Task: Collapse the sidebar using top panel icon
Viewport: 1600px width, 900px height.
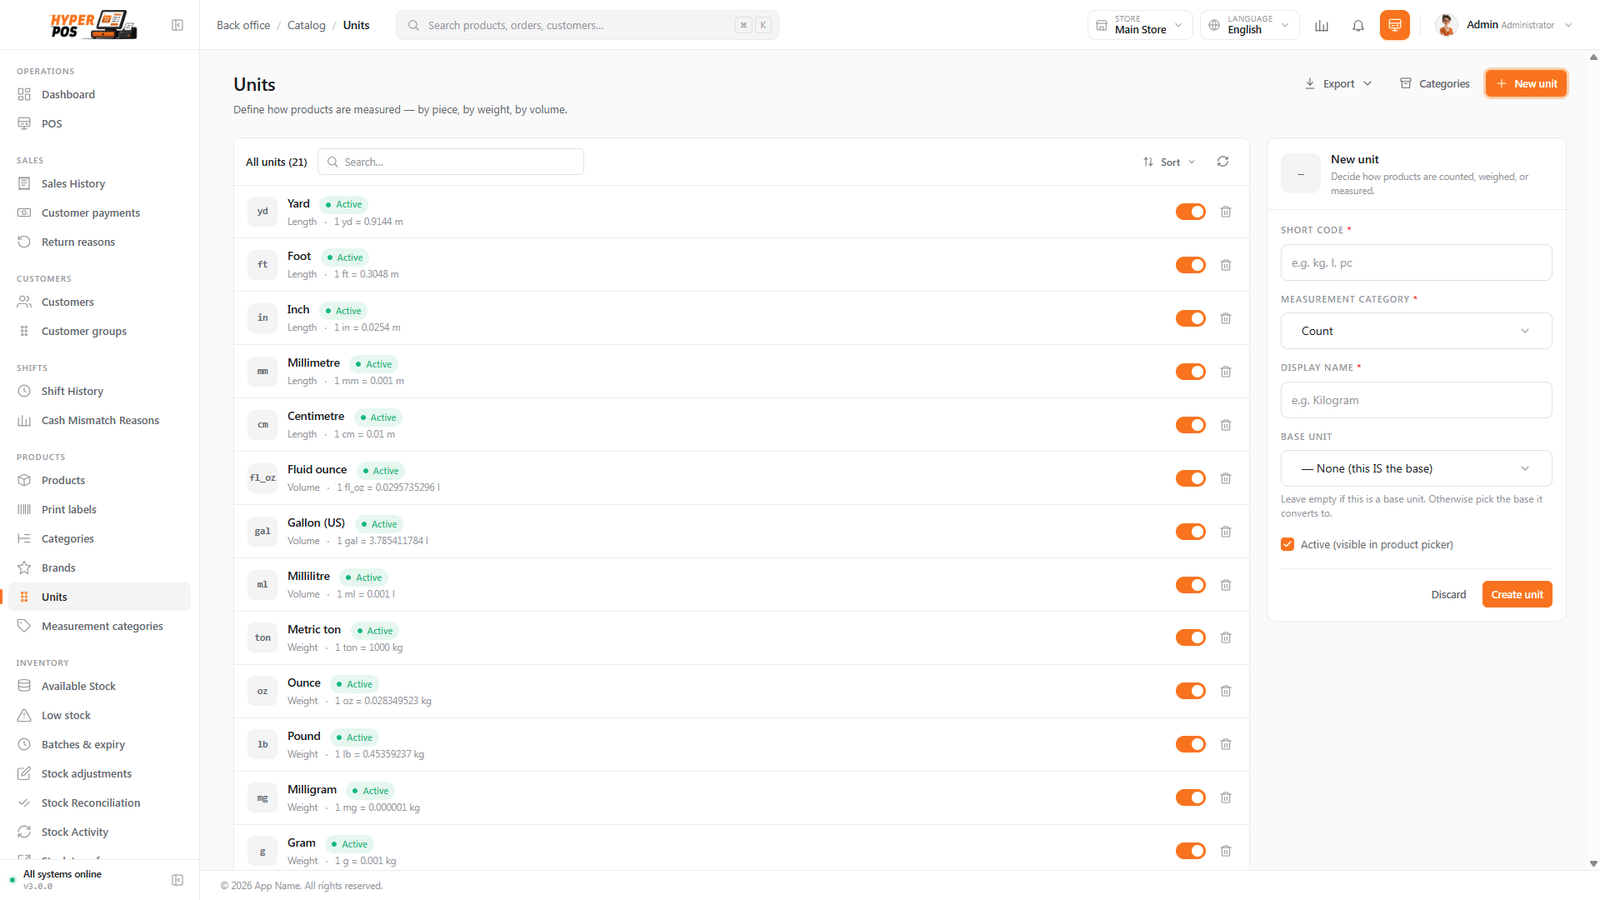Action: (x=177, y=25)
